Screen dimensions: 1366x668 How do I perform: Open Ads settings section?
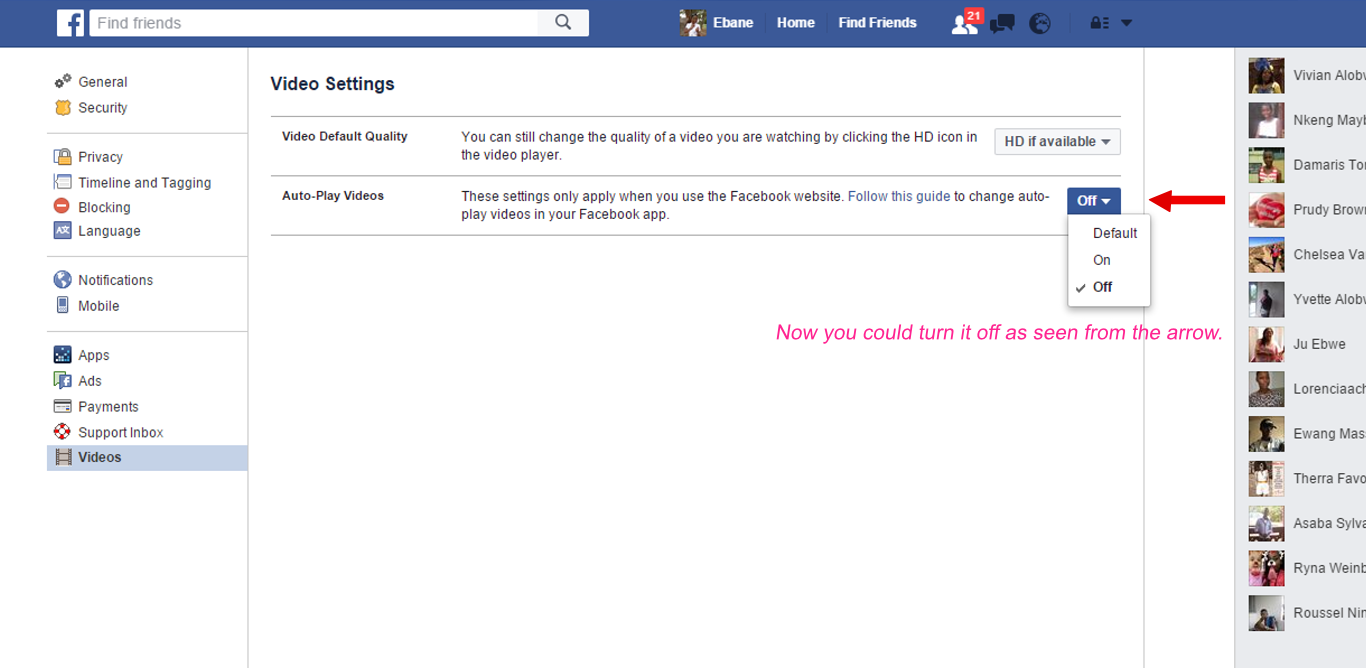click(90, 381)
